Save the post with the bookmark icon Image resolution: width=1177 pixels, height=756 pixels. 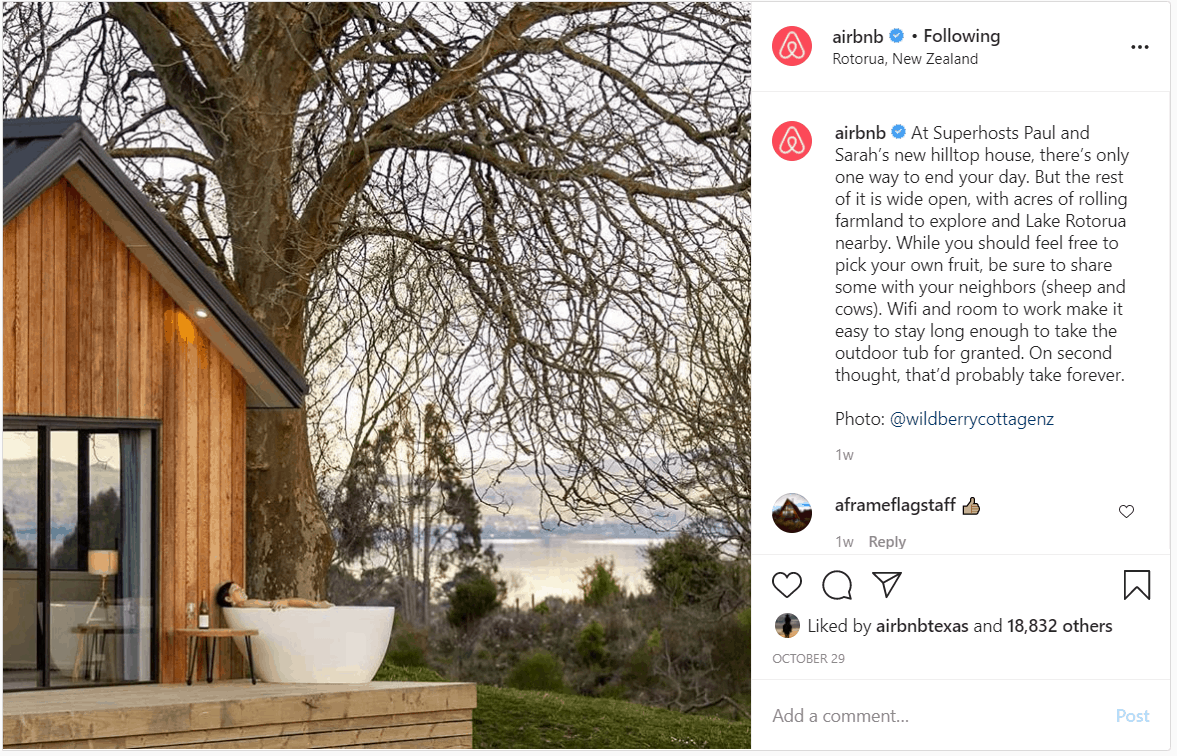click(1136, 585)
